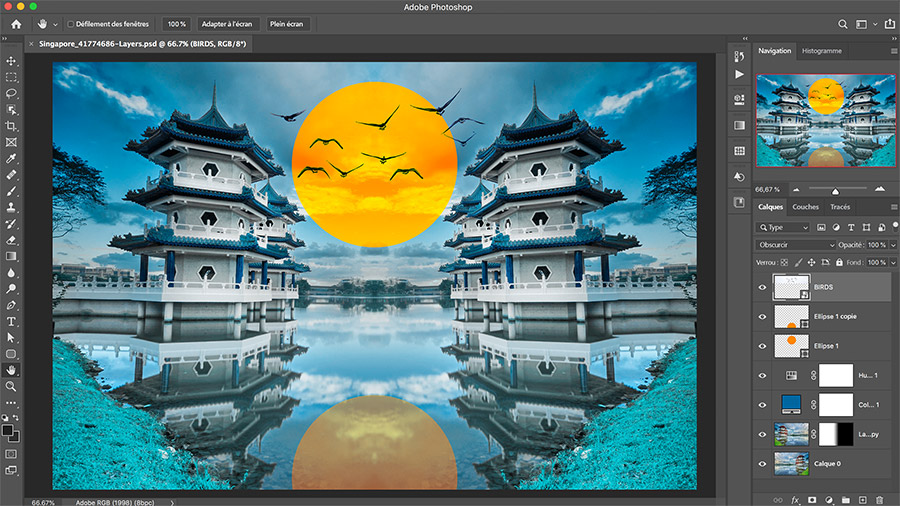Select the Gradient tool
This screenshot has width=900, height=506.
click(11, 256)
